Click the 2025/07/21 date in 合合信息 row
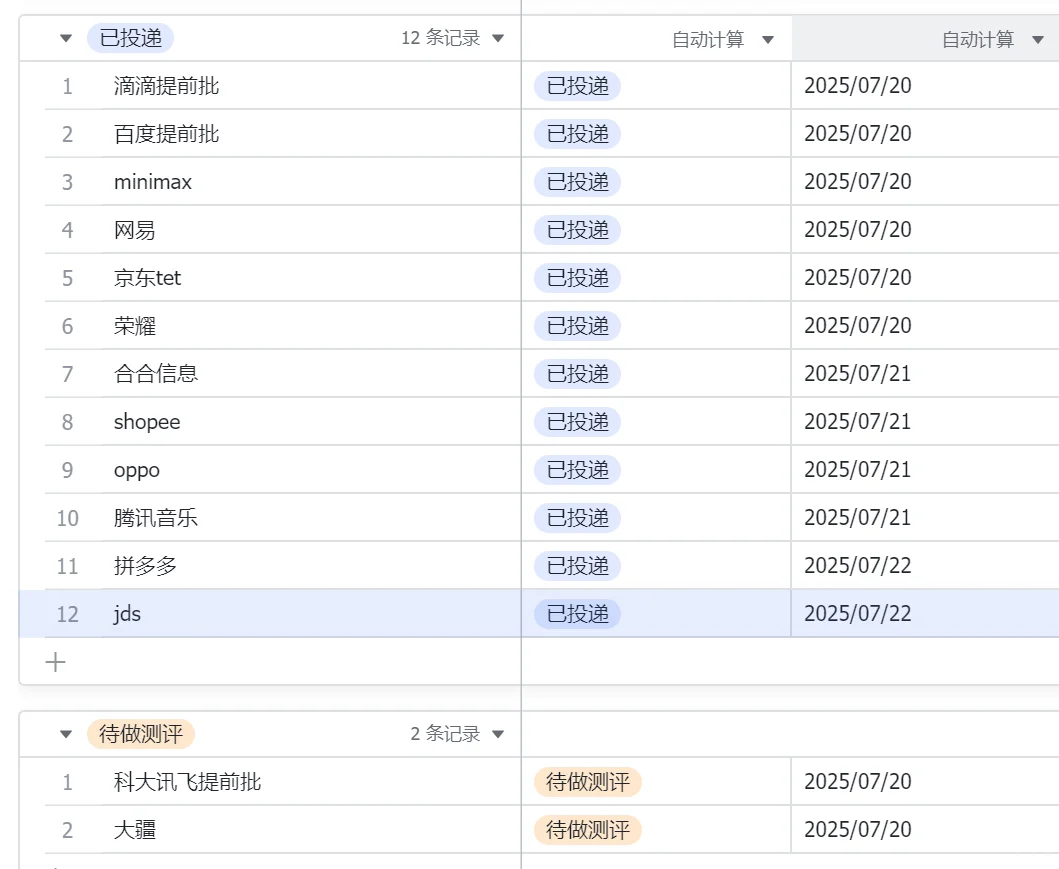Viewport: 1059px width, 869px height. (x=858, y=373)
